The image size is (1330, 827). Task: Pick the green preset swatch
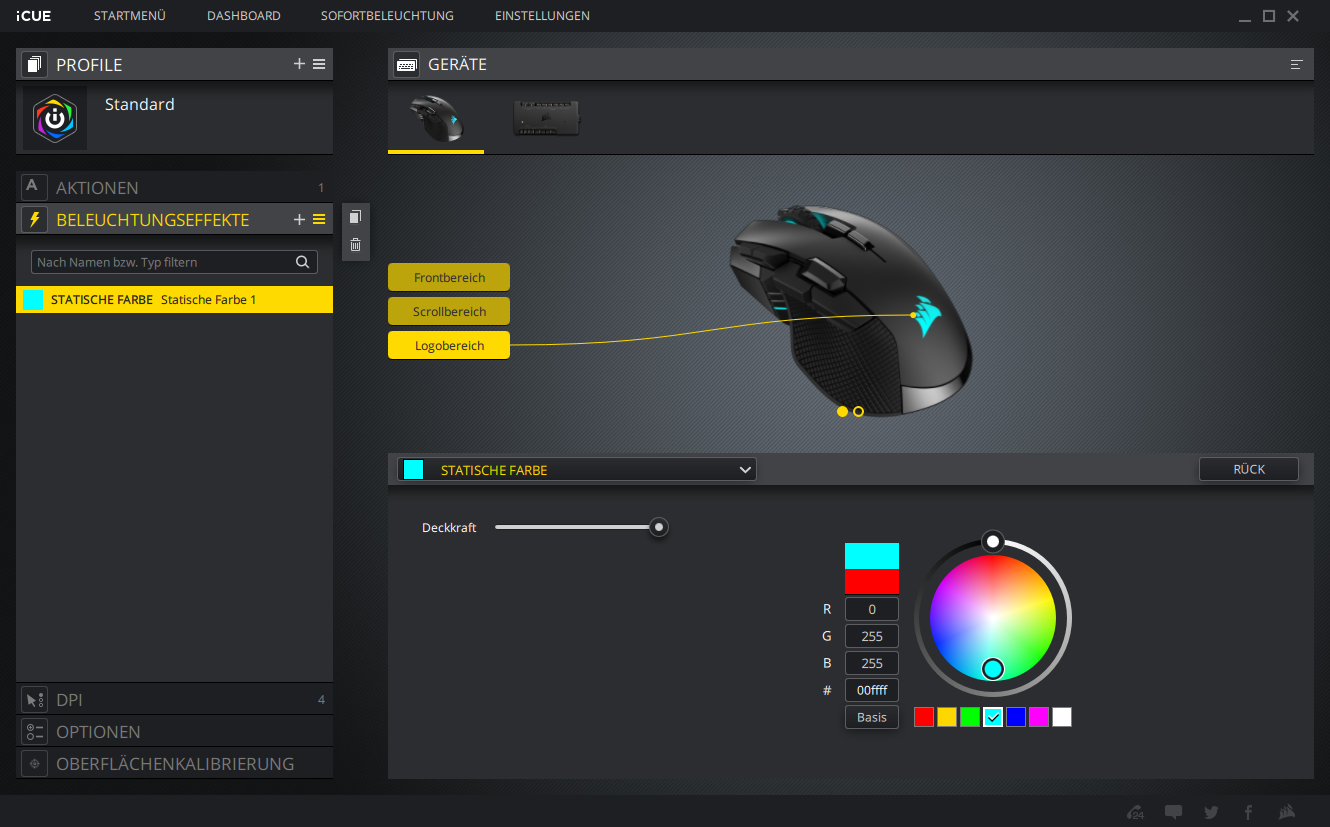pos(970,717)
